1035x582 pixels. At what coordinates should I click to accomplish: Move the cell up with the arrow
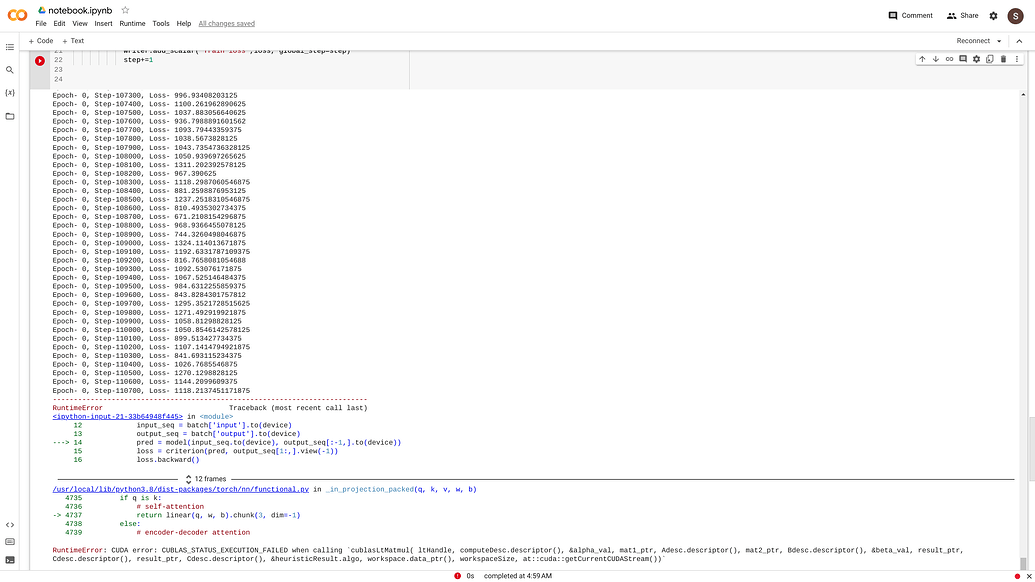[922, 59]
